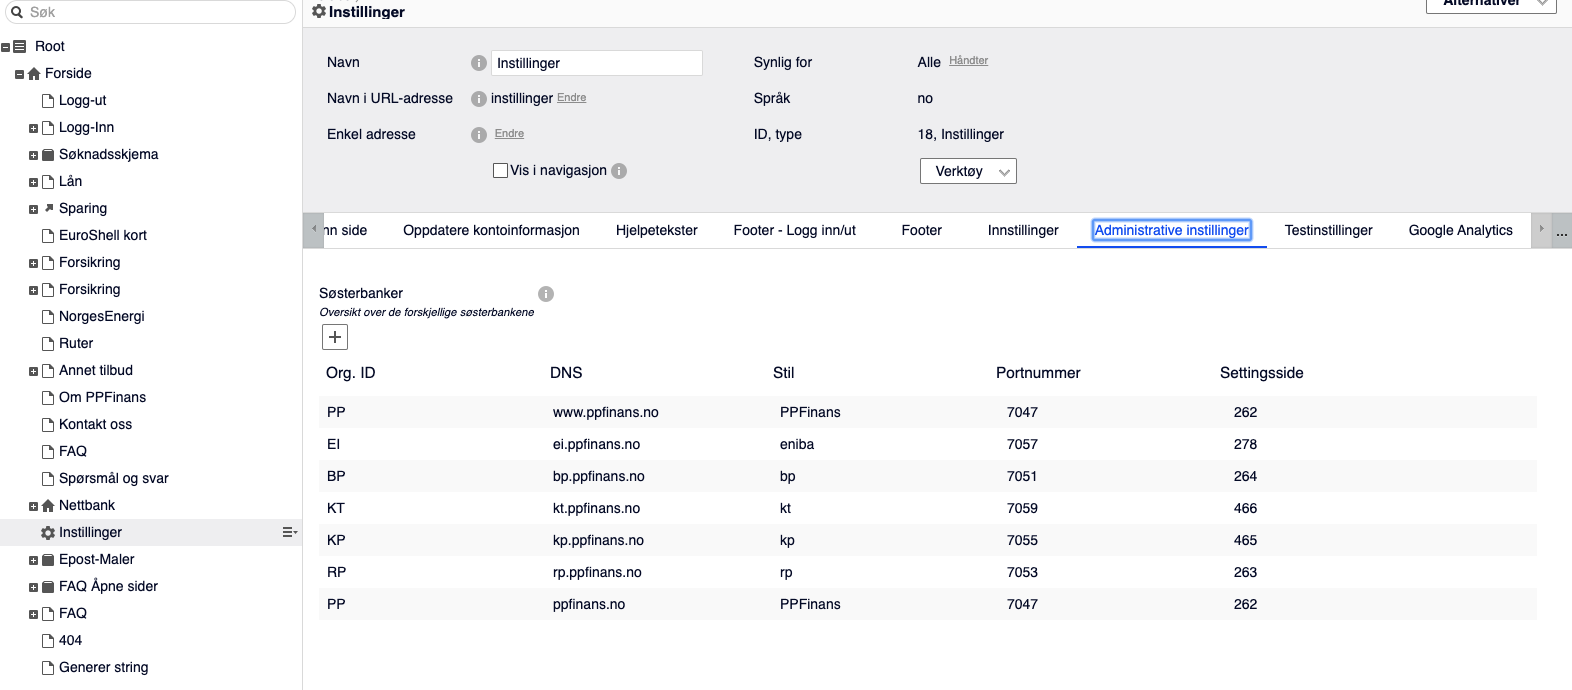The width and height of the screenshot is (1572, 690).
Task: Switch to the Google Analytics tab
Action: [1460, 230]
